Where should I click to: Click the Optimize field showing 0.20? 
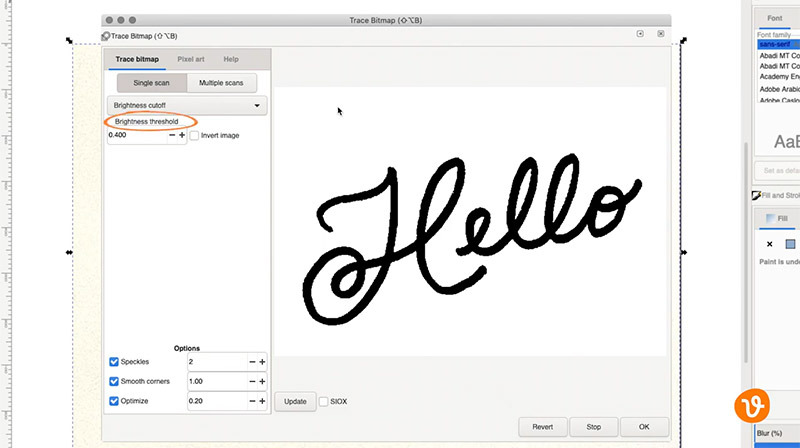pos(217,401)
